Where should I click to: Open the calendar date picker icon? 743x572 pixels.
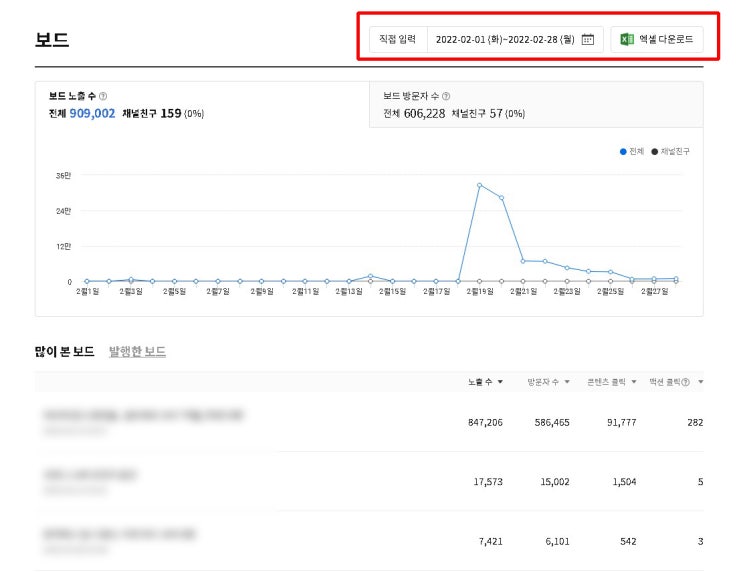coord(588,39)
